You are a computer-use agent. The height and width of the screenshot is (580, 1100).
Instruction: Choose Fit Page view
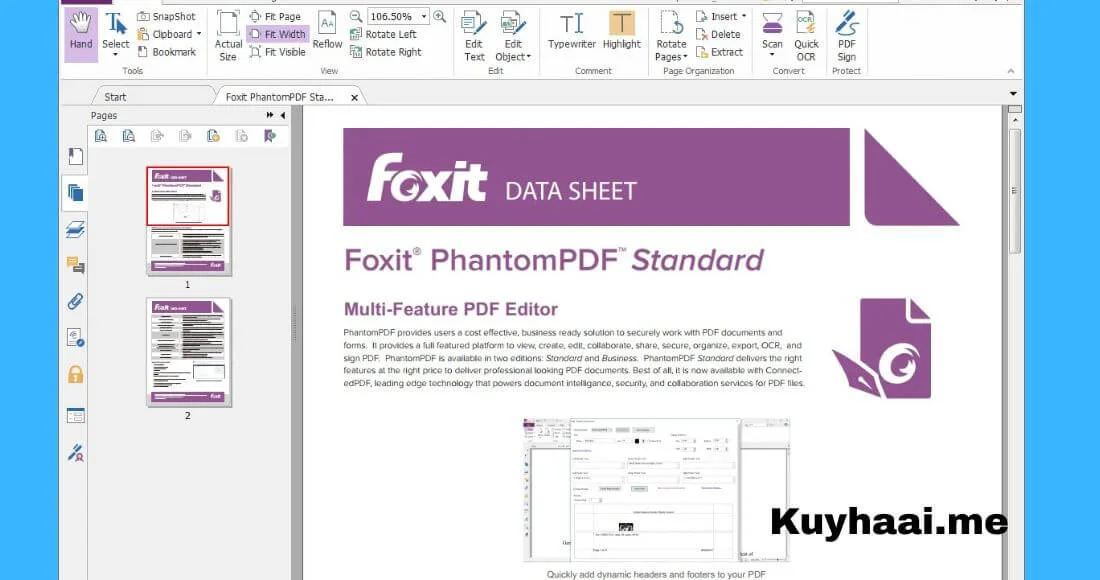(x=275, y=16)
